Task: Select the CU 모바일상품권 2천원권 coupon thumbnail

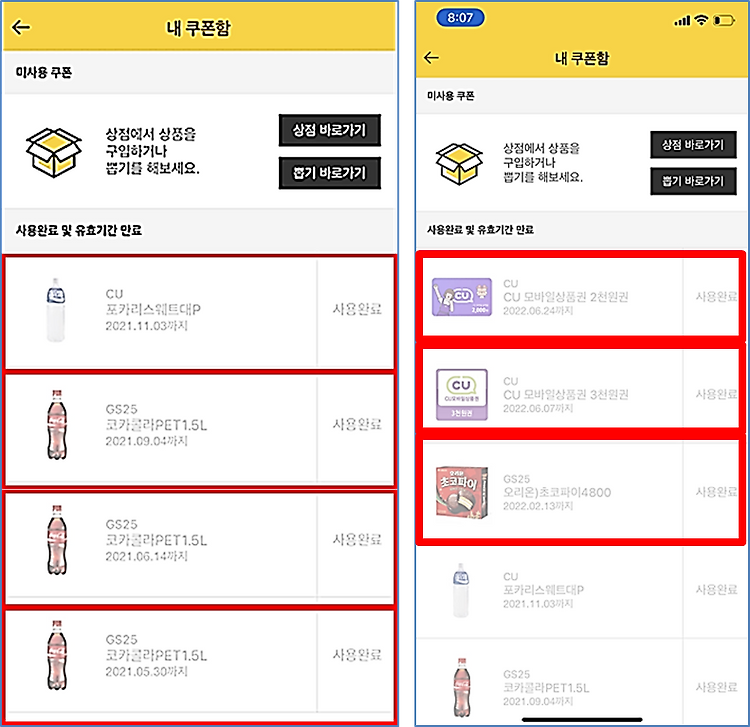Action: click(462, 297)
